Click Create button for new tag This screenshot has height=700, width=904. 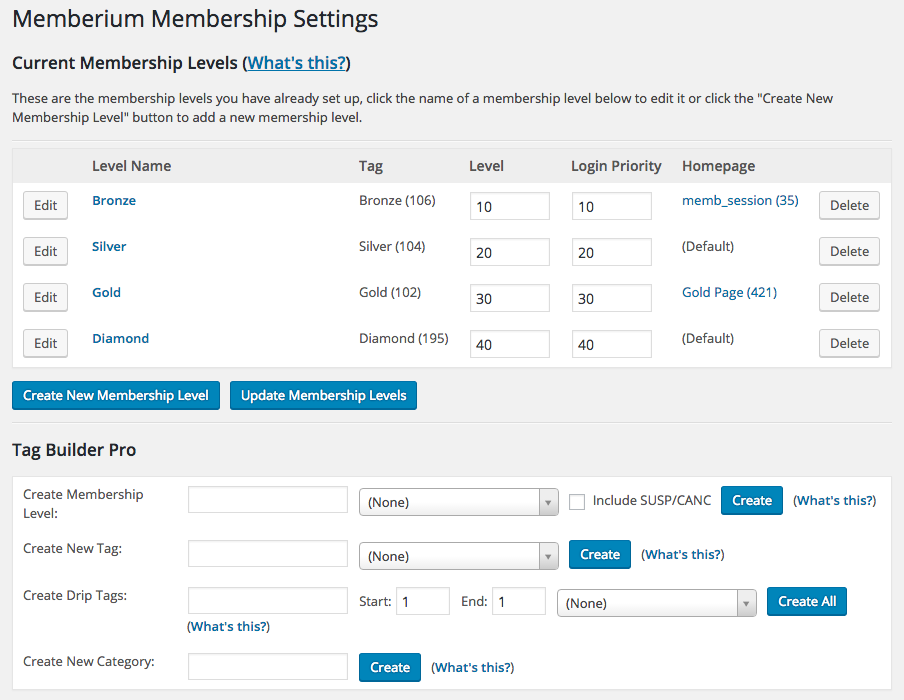click(x=600, y=555)
